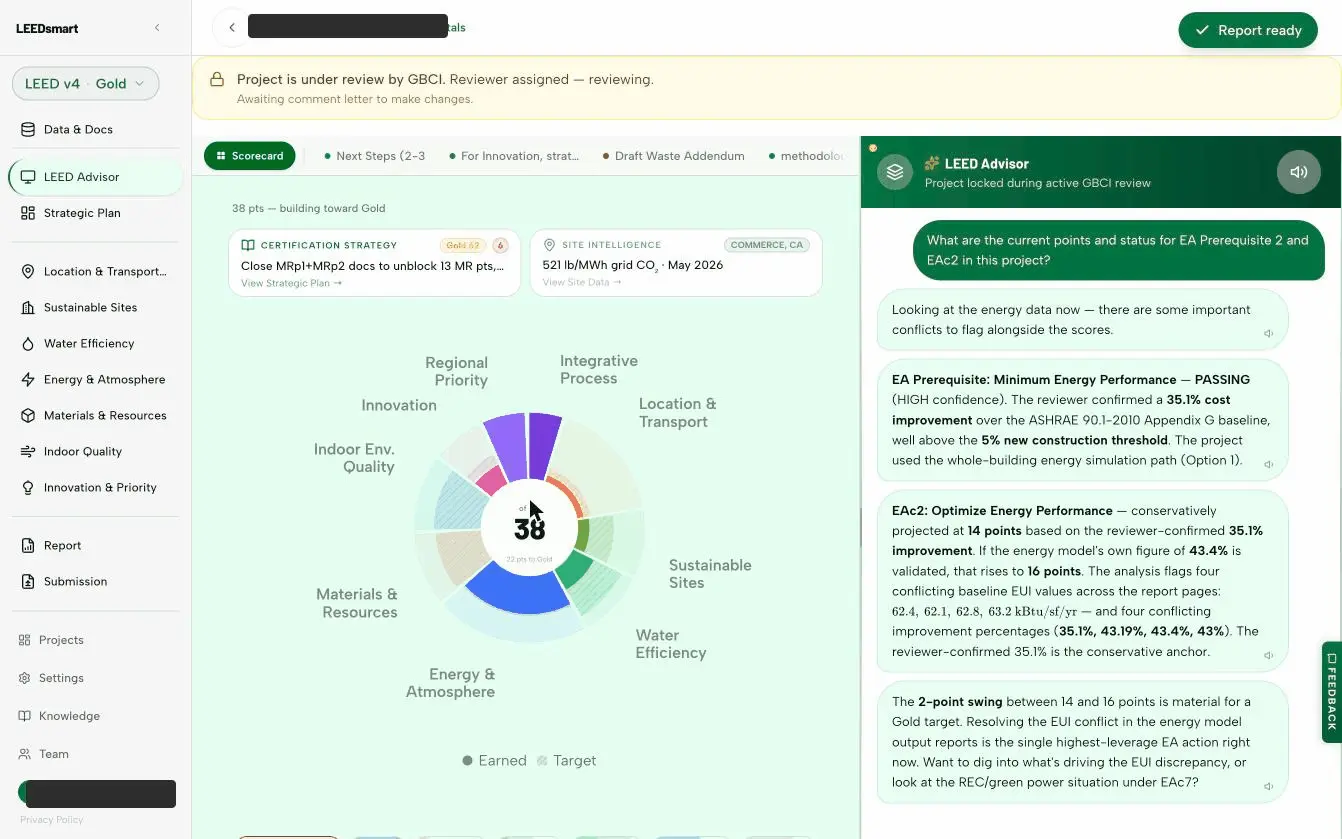Select the LEED Advisor monitor icon
This screenshot has width=1342, height=839.
[x=27, y=177]
